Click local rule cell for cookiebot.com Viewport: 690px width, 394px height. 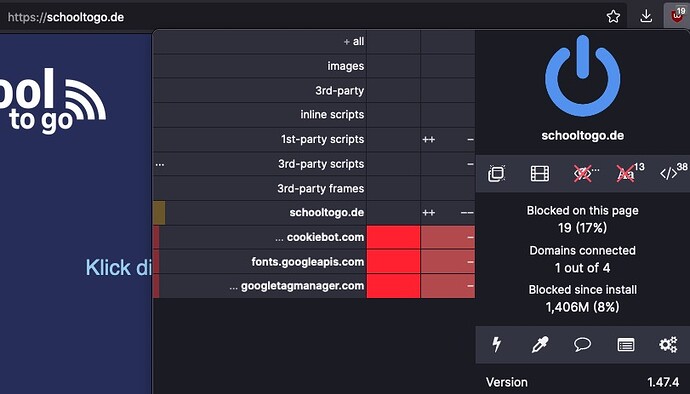448,237
